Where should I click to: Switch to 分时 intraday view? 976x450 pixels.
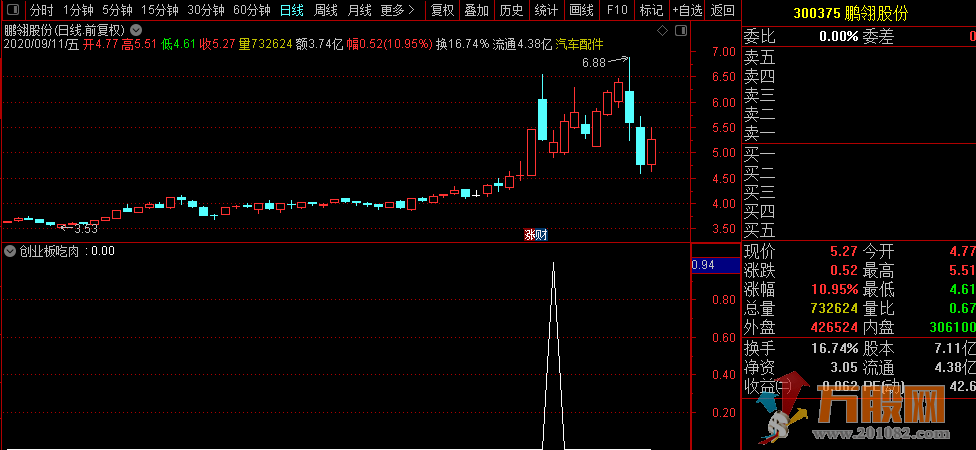point(41,10)
